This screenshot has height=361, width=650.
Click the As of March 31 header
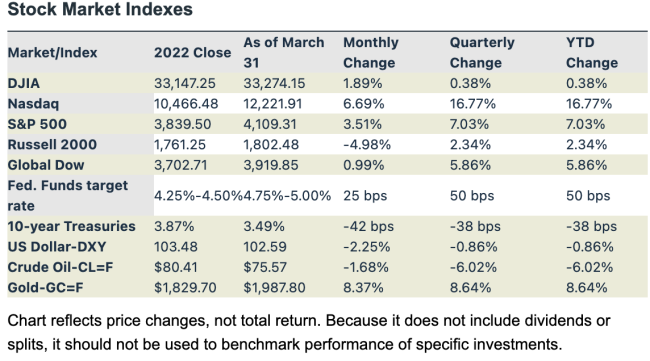pos(284,53)
